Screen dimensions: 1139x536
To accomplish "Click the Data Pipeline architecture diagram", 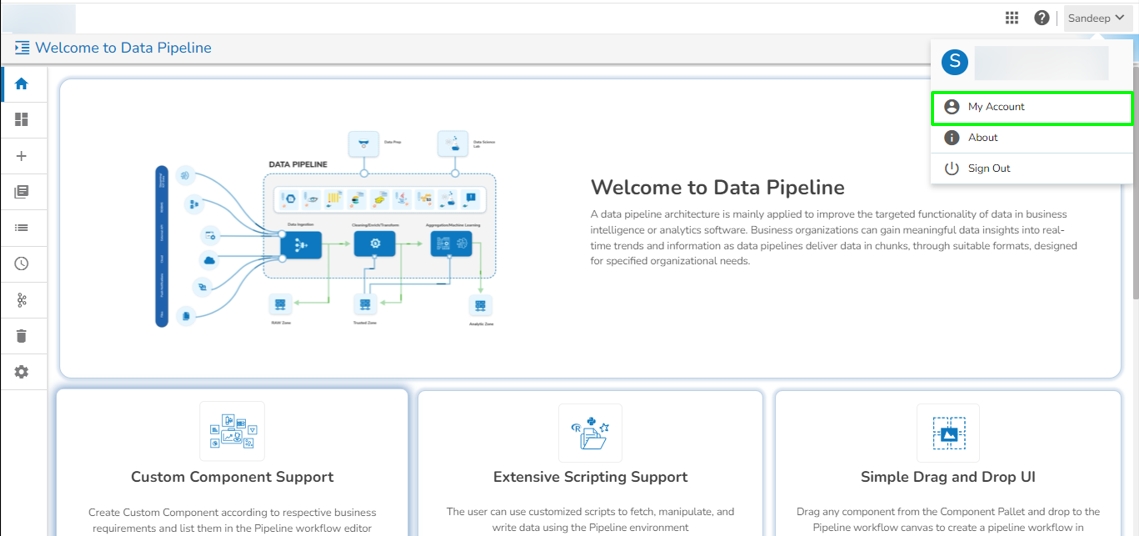I will [326, 229].
